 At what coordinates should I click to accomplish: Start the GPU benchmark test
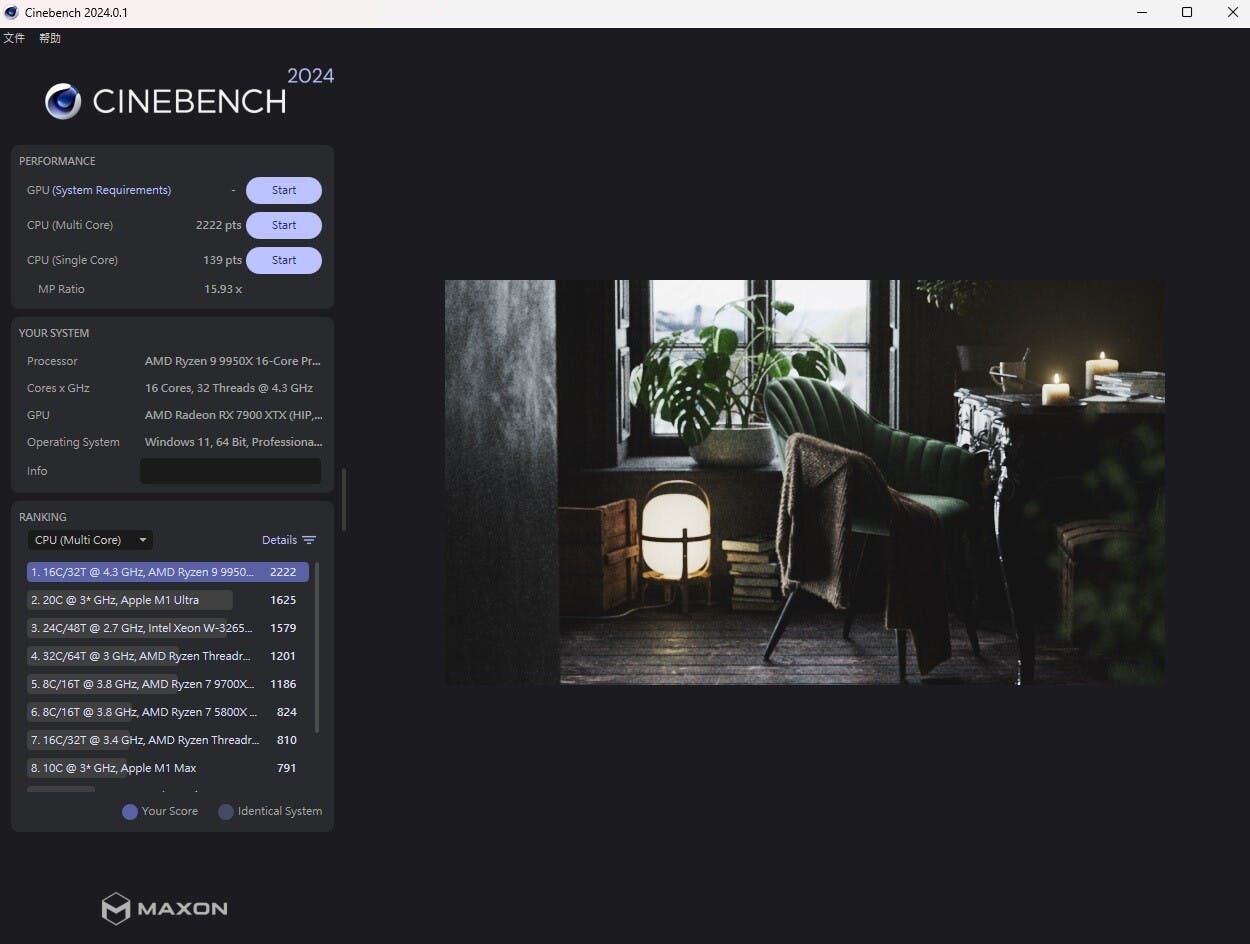click(284, 190)
